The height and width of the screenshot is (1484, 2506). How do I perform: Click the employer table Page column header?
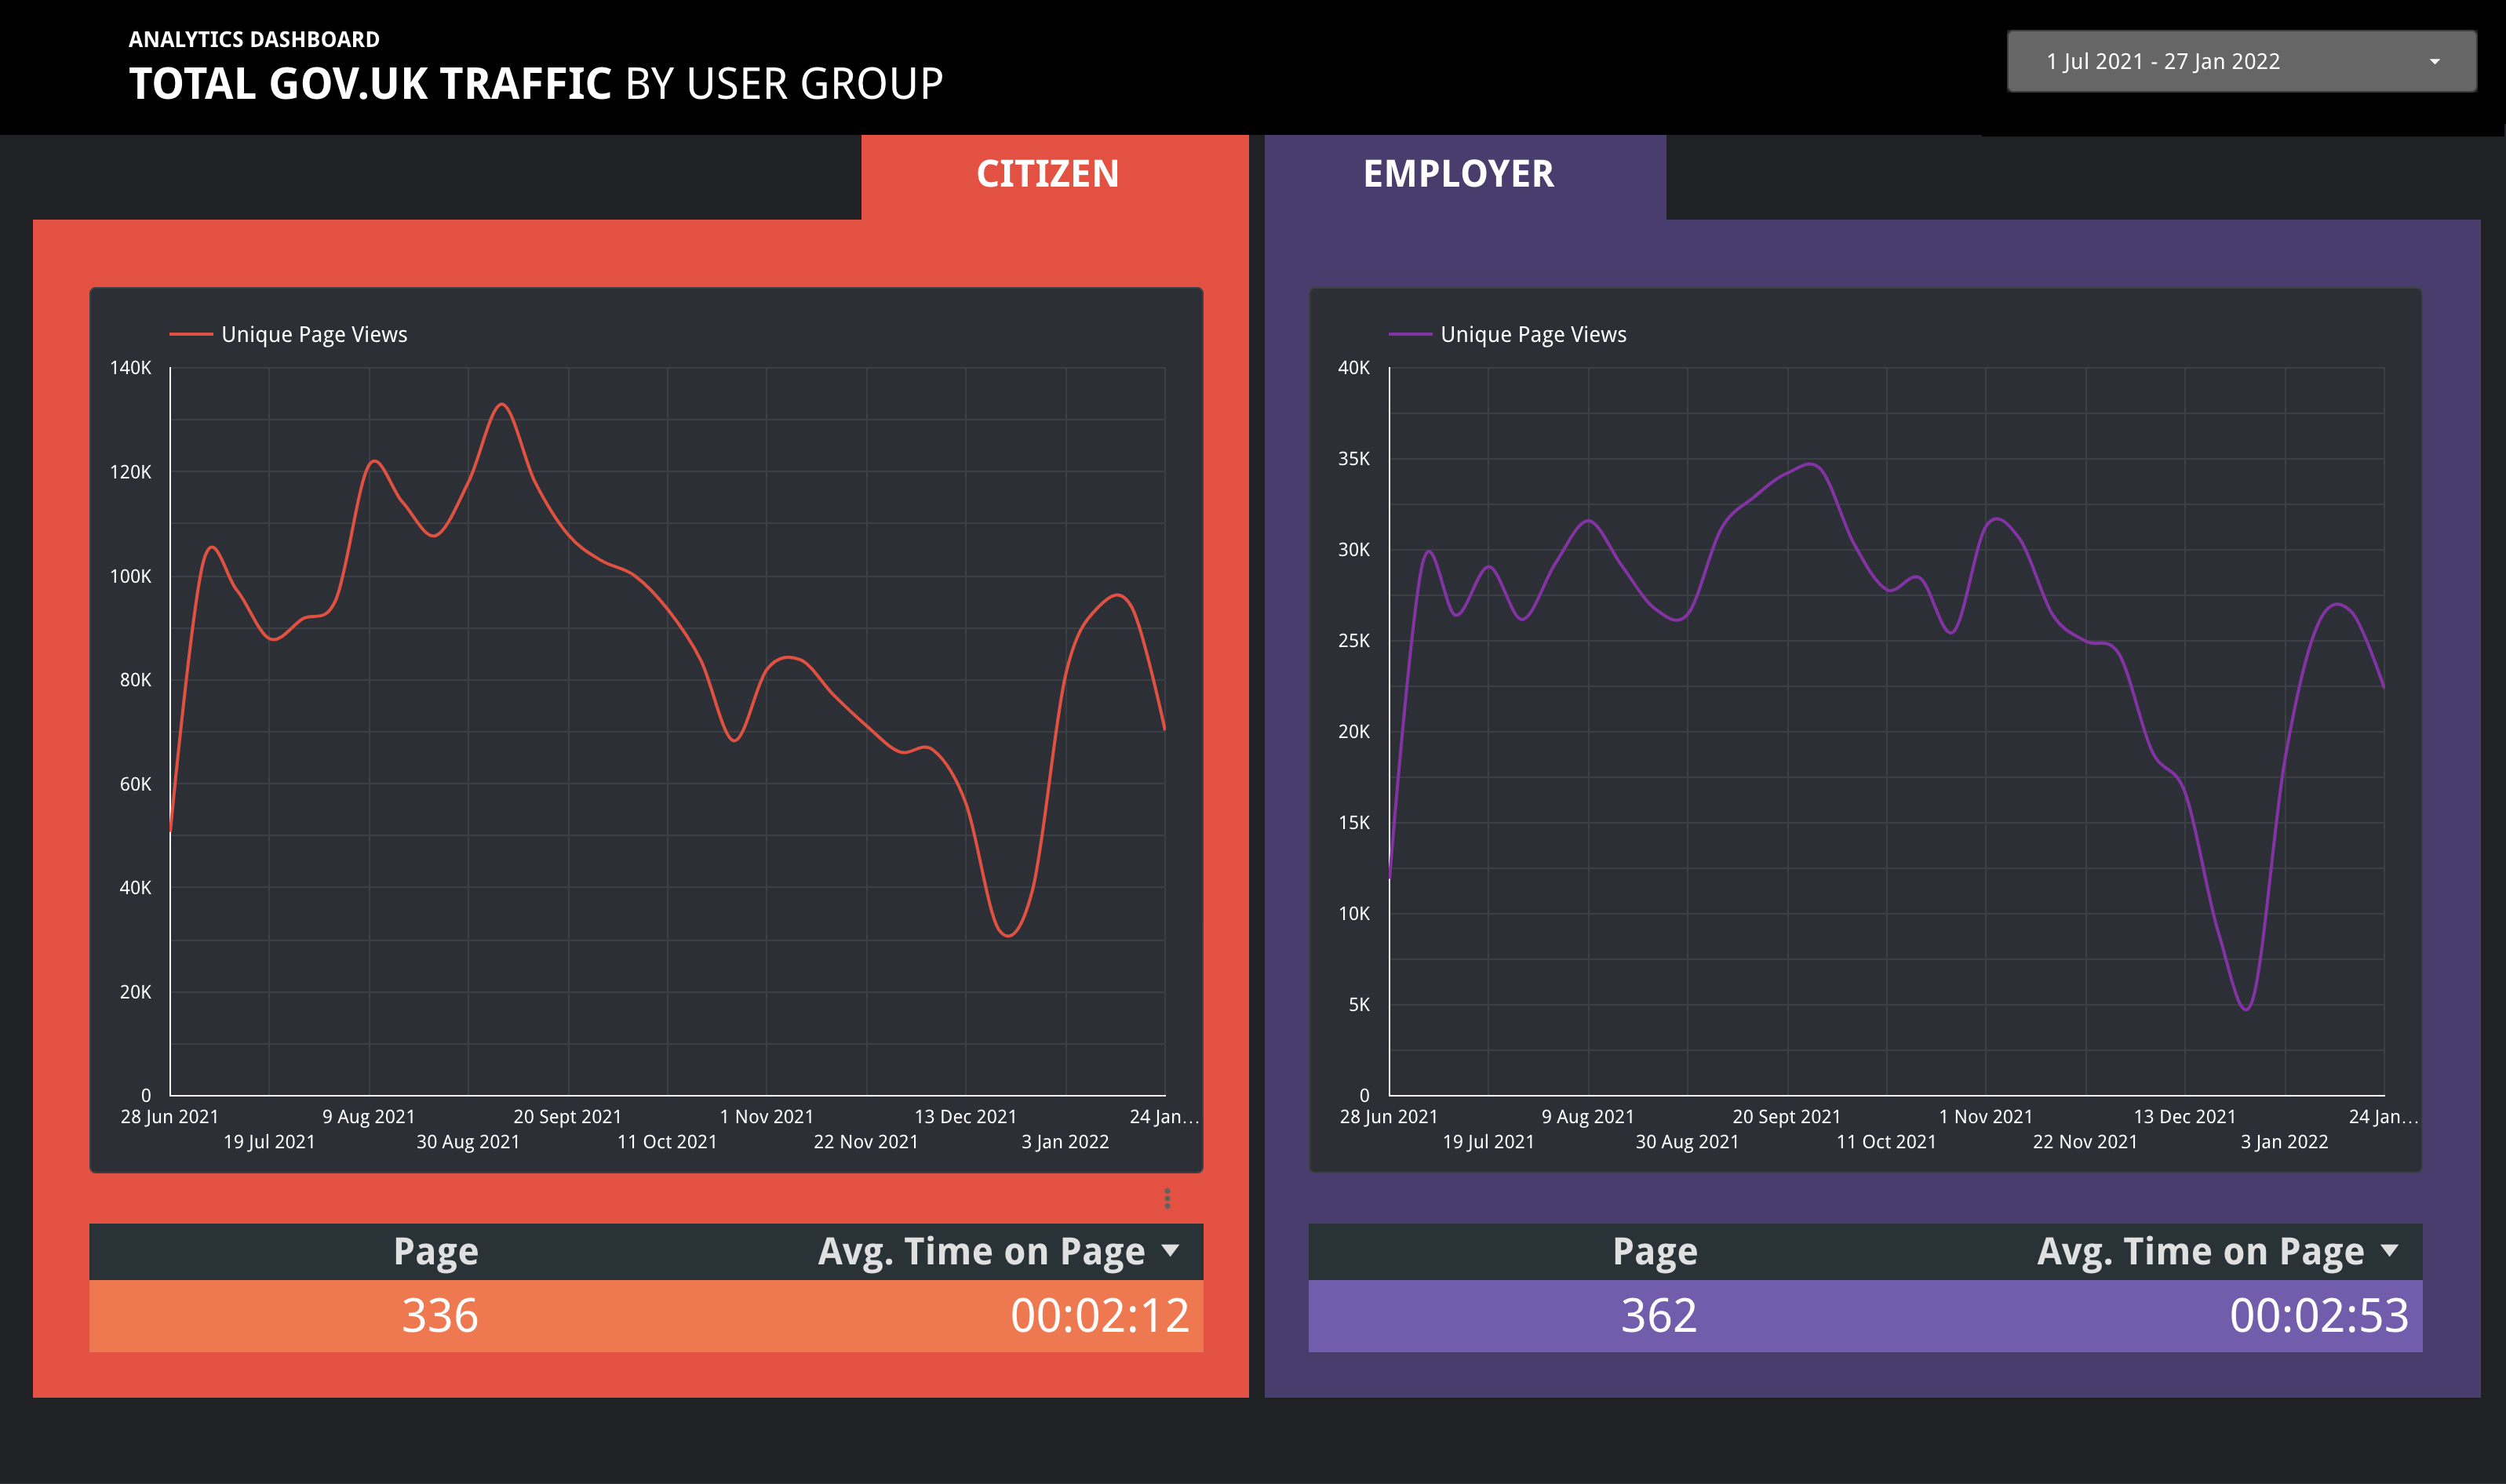pos(1655,1251)
